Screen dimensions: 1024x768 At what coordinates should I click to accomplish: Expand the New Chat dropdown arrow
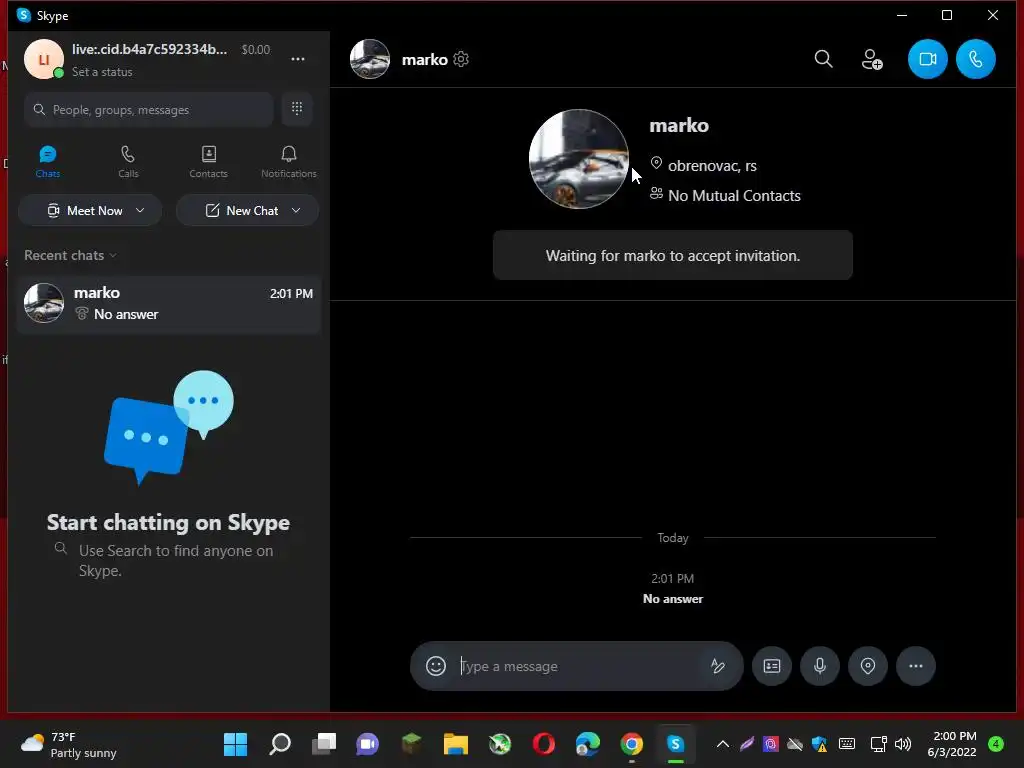(296, 210)
